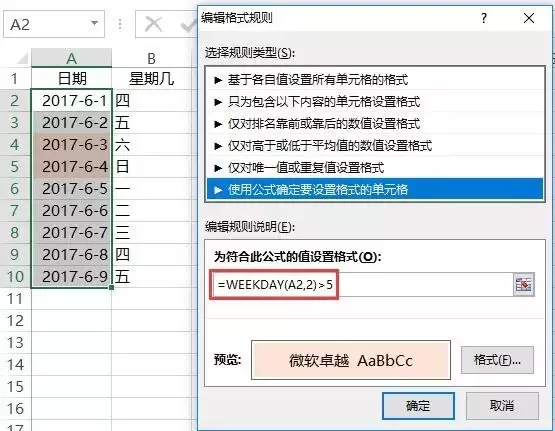Click cell with date 2017-6-6

71,210
